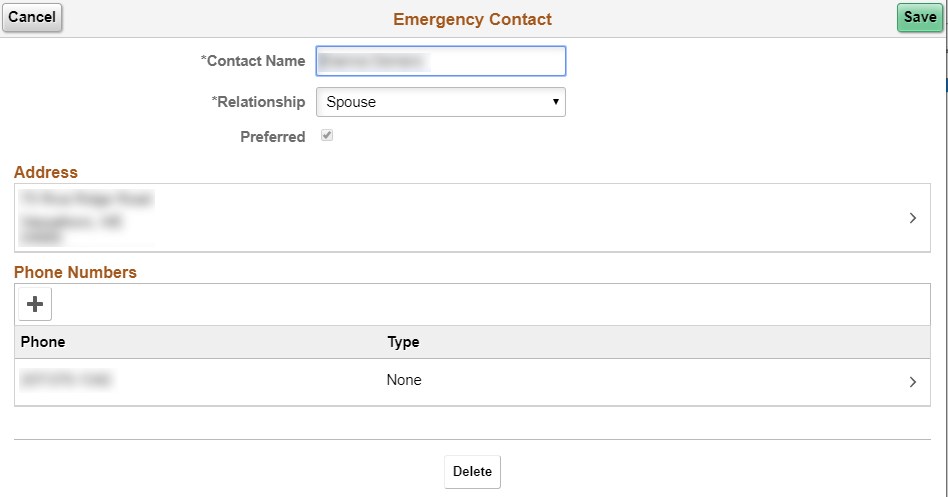Image resolution: width=948 pixels, height=497 pixels.
Task: Open address details via right chevron
Action: (x=912, y=218)
